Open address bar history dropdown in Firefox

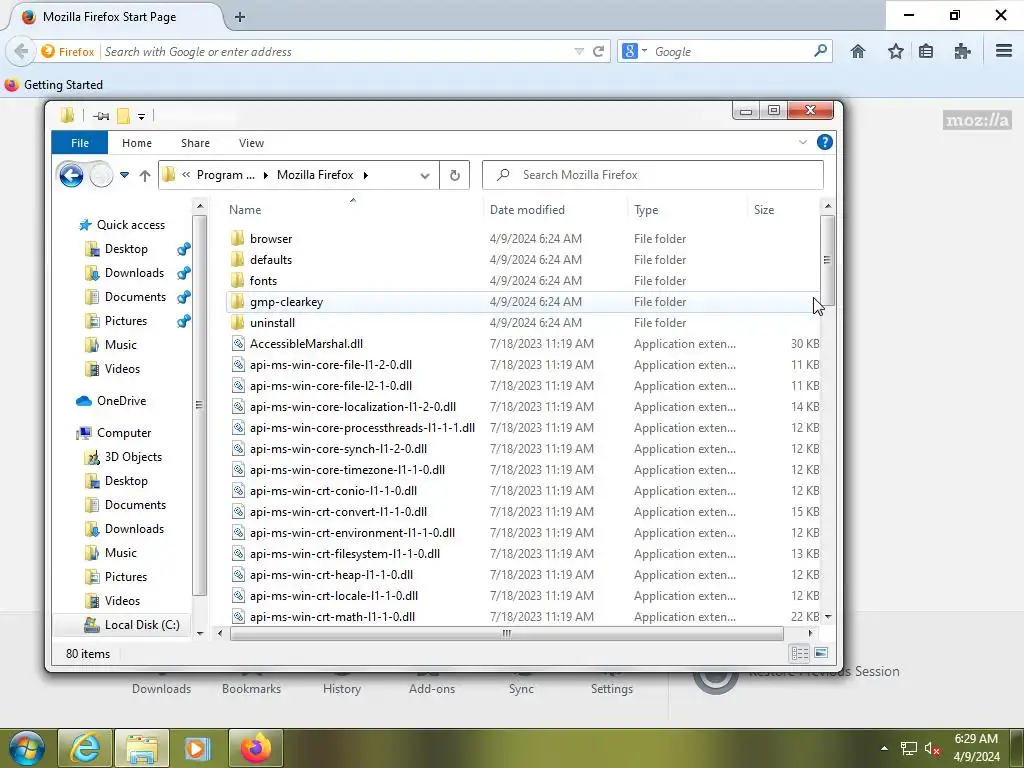point(579,52)
